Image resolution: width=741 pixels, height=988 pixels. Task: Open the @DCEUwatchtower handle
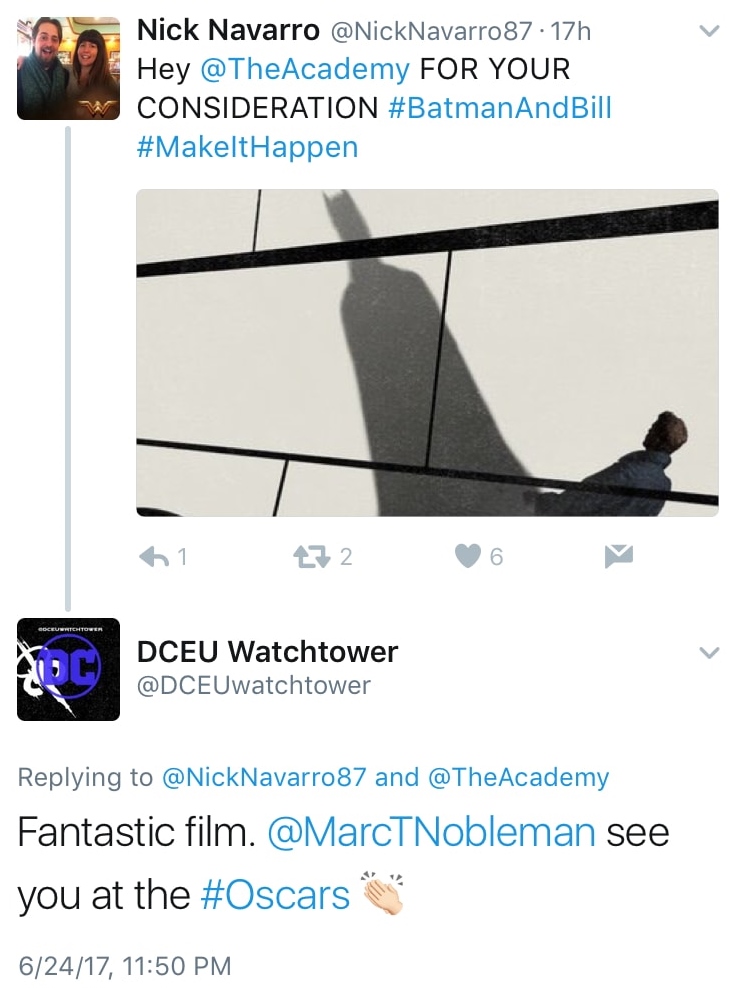[x=254, y=686]
